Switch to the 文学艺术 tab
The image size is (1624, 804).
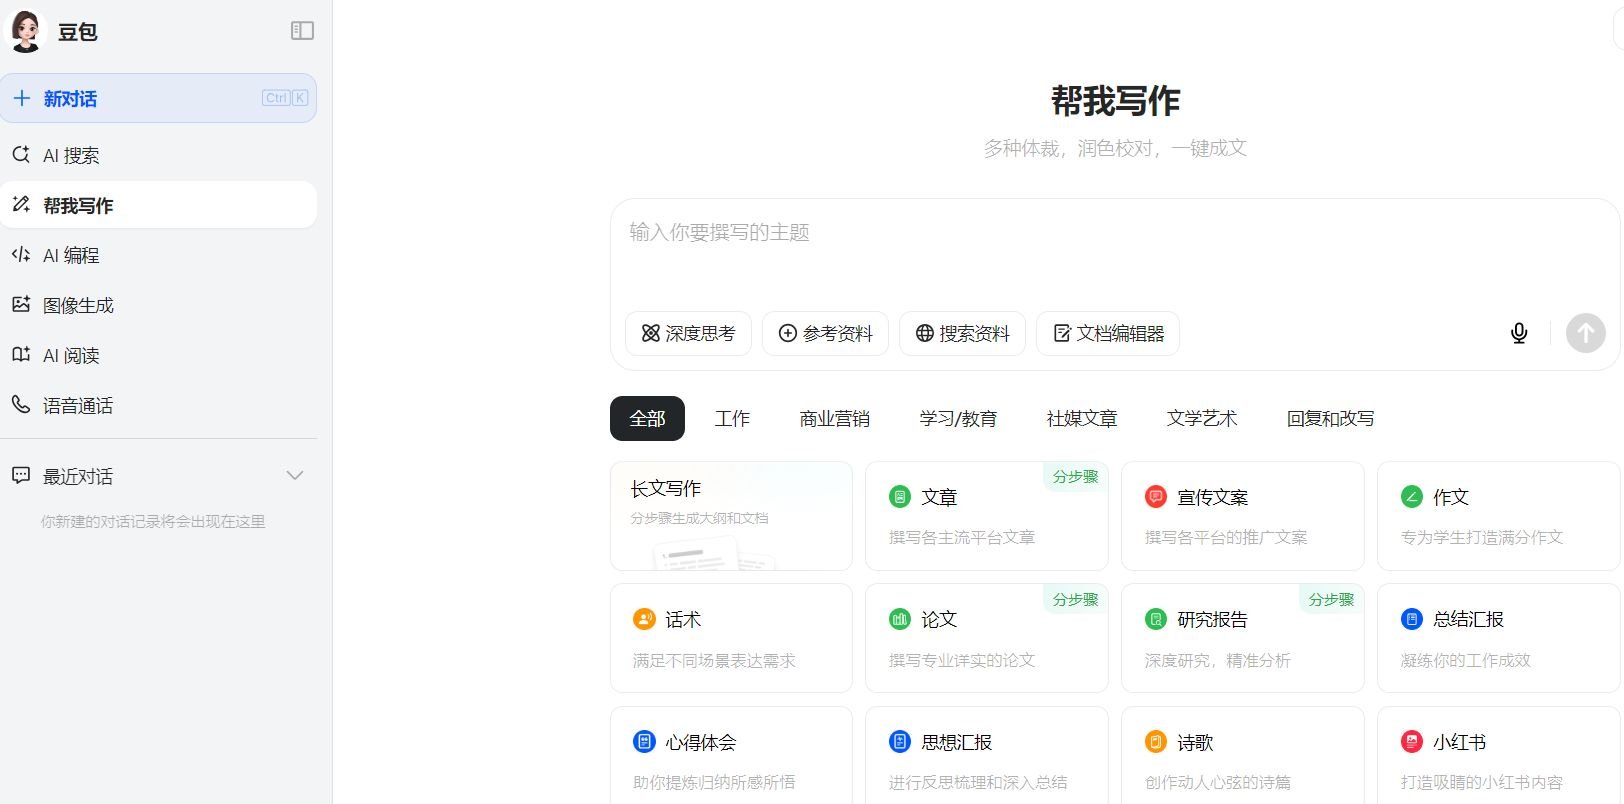pos(1201,418)
